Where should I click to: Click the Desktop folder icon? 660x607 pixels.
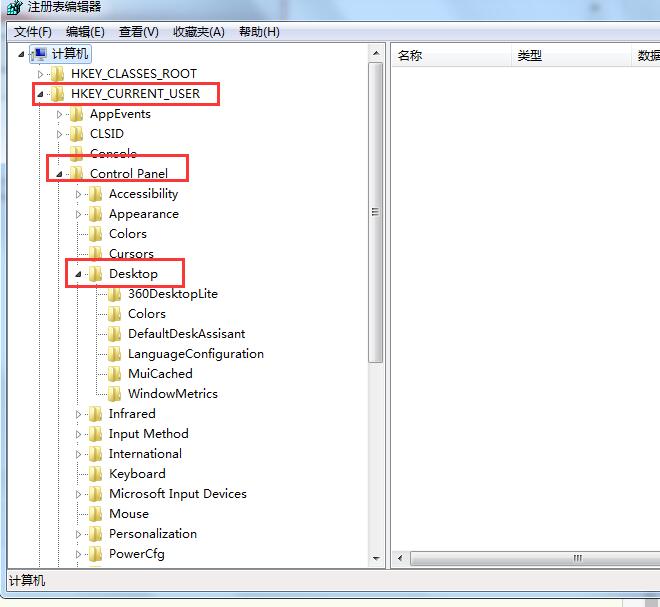[x=96, y=274]
